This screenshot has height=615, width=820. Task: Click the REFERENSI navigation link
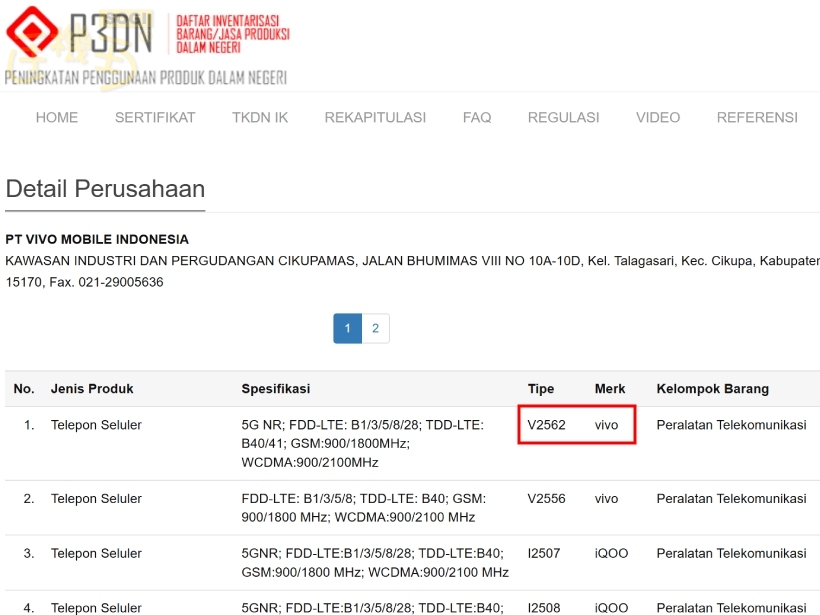pyautogui.click(x=757, y=117)
